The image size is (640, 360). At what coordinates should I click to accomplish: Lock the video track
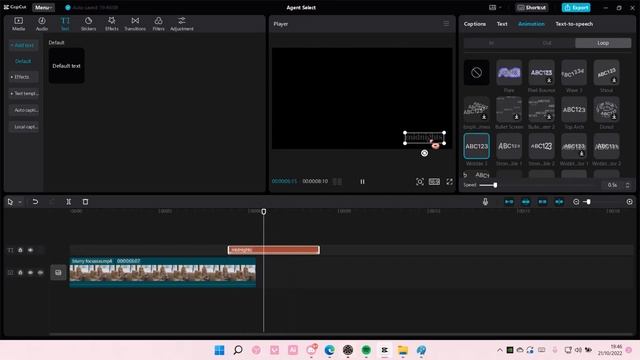[x=20, y=272]
